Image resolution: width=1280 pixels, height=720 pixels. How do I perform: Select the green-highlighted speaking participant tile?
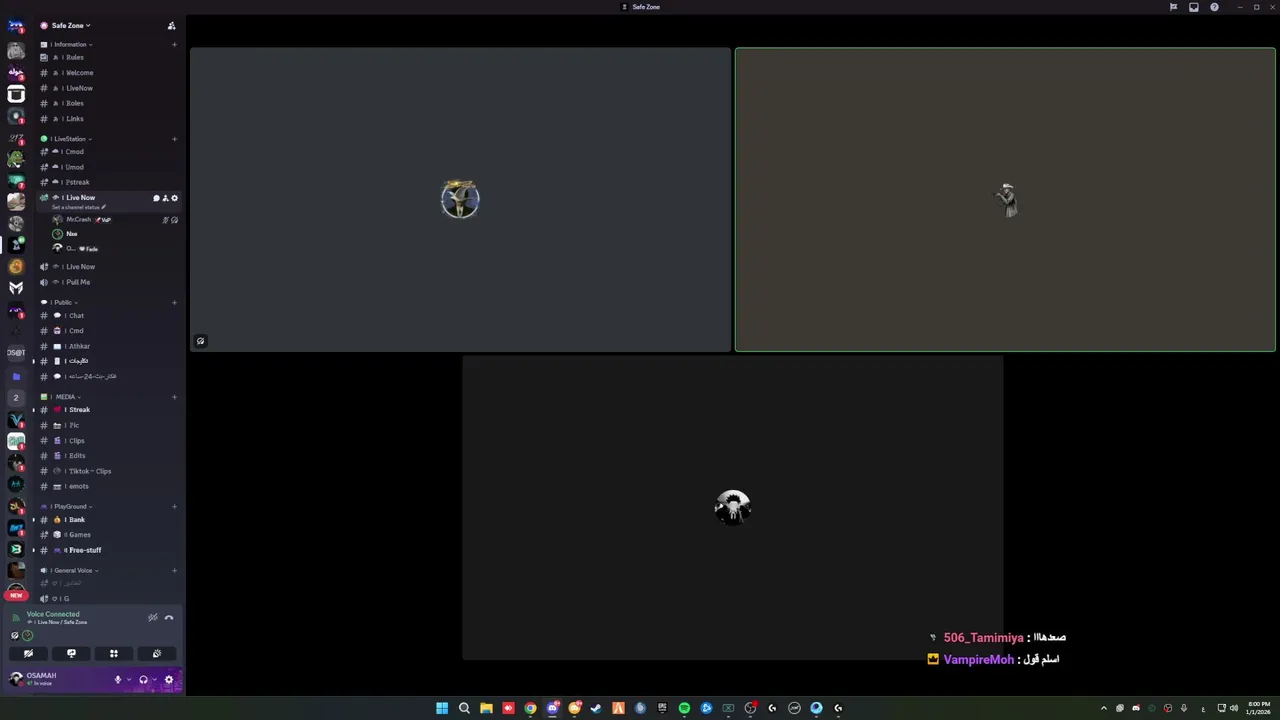(x=1005, y=200)
